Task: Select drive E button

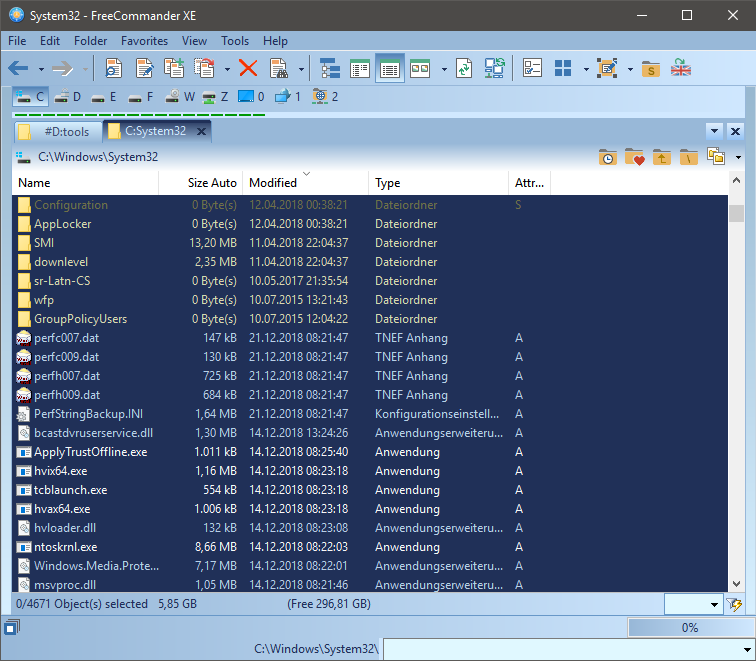Action: coord(104,97)
